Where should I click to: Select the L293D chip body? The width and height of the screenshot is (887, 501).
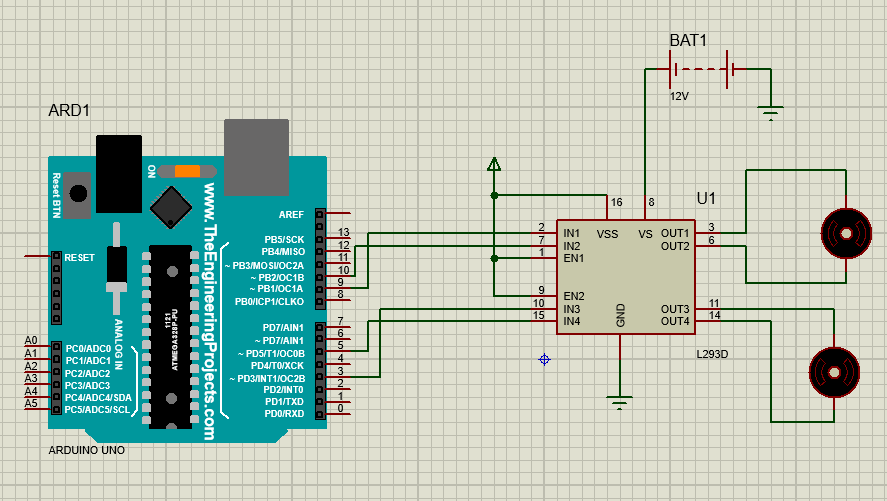pyautogui.click(x=626, y=277)
